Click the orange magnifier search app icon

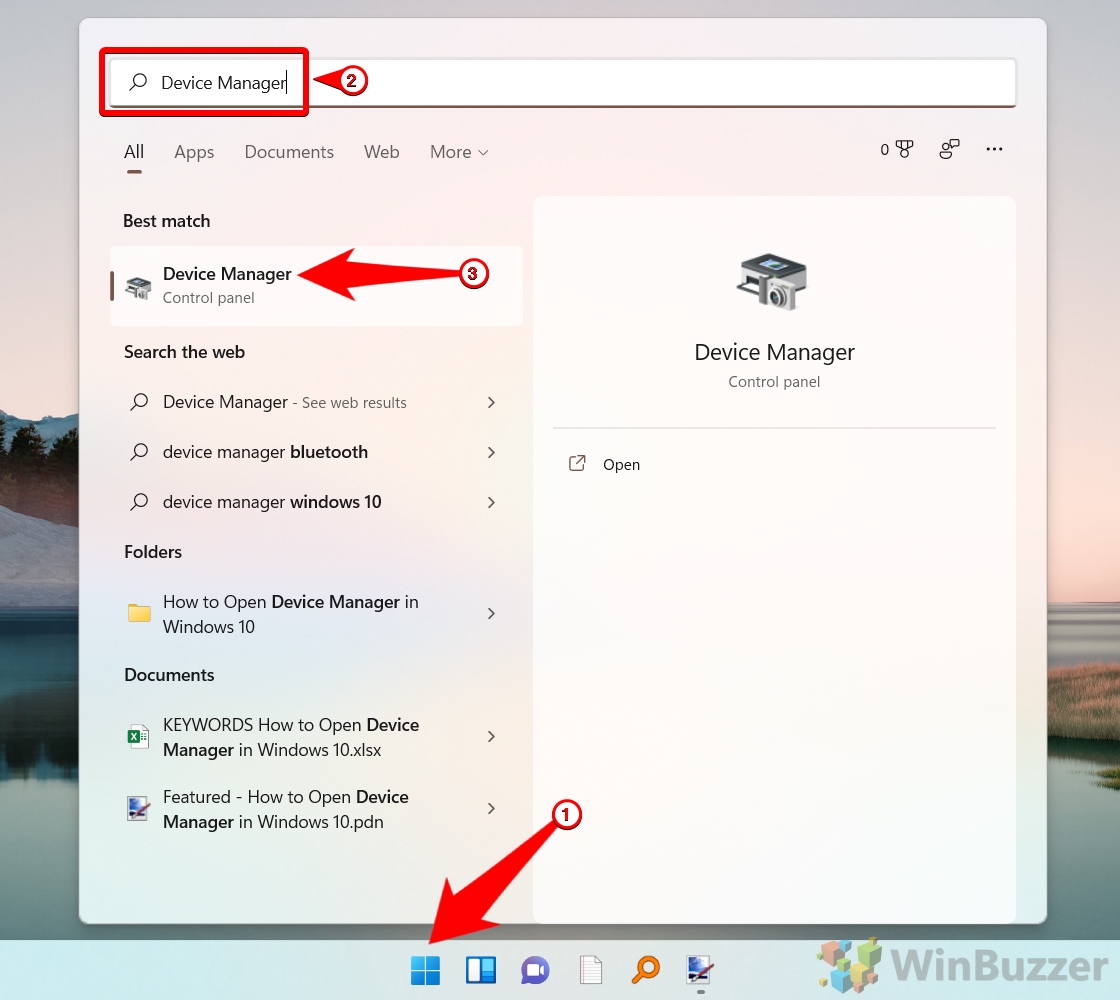coord(646,970)
